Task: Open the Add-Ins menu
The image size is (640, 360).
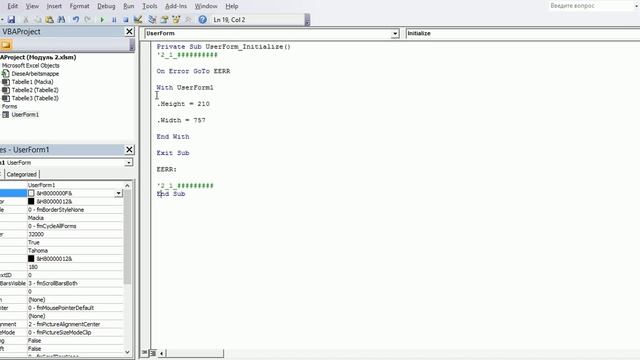Action: 176,6
